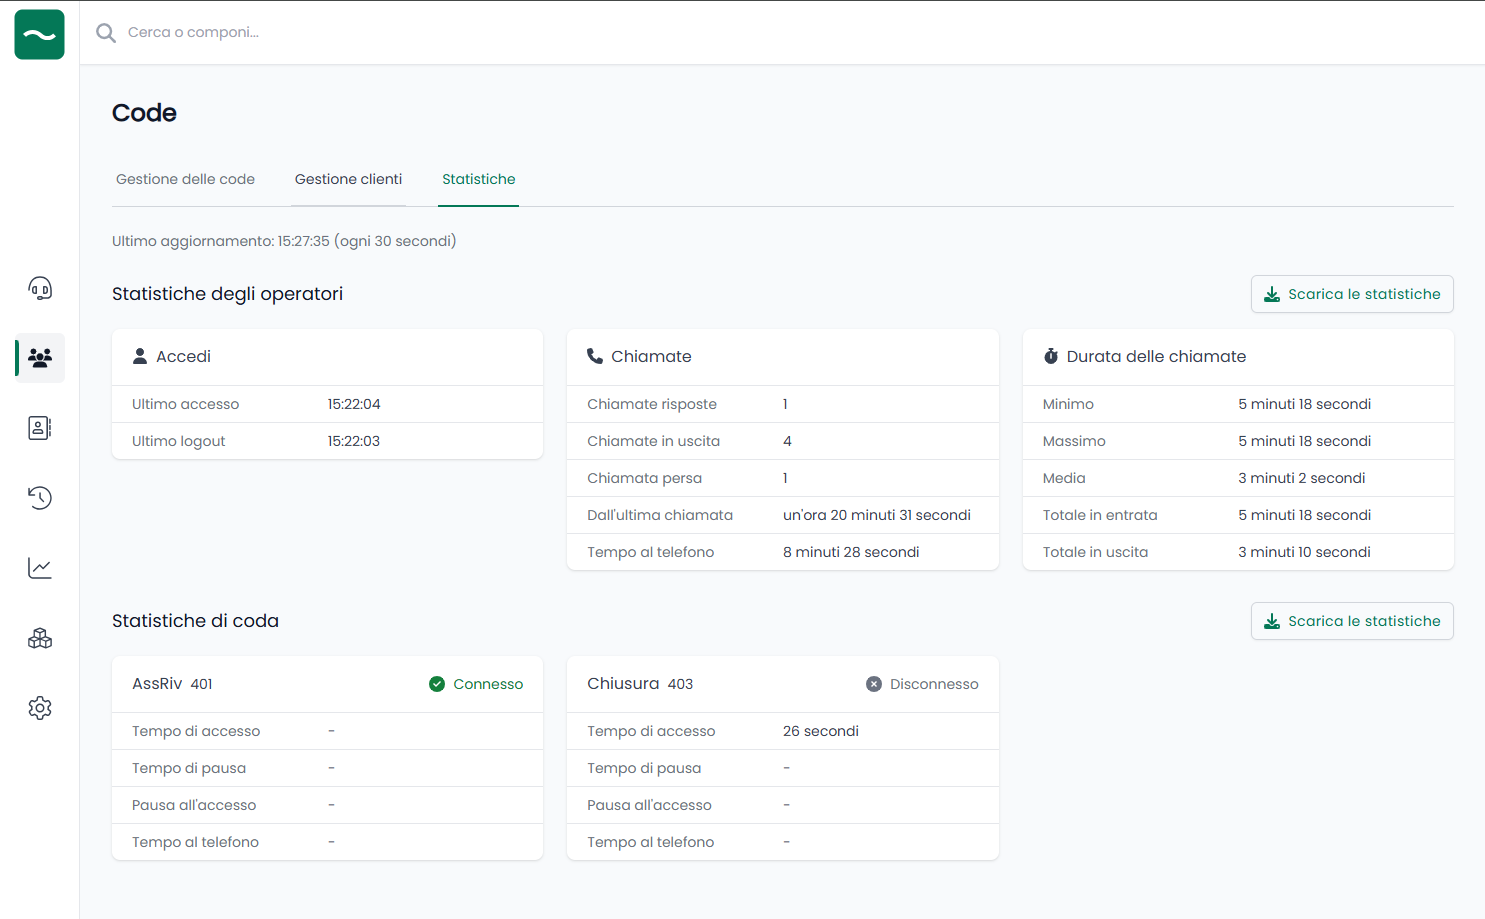This screenshot has width=1485, height=919.
Task: Click the AssRiv 401 queue card title
Action: (x=172, y=684)
